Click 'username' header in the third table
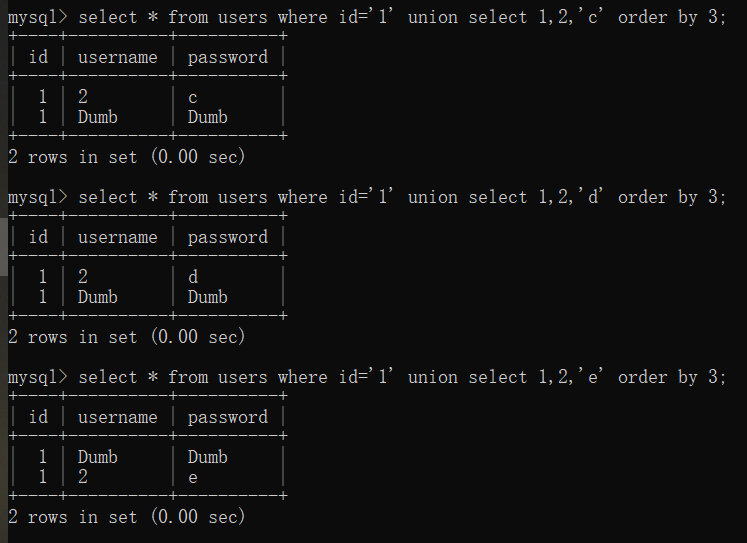The height and width of the screenshot is (543, 747). point(117,417)
